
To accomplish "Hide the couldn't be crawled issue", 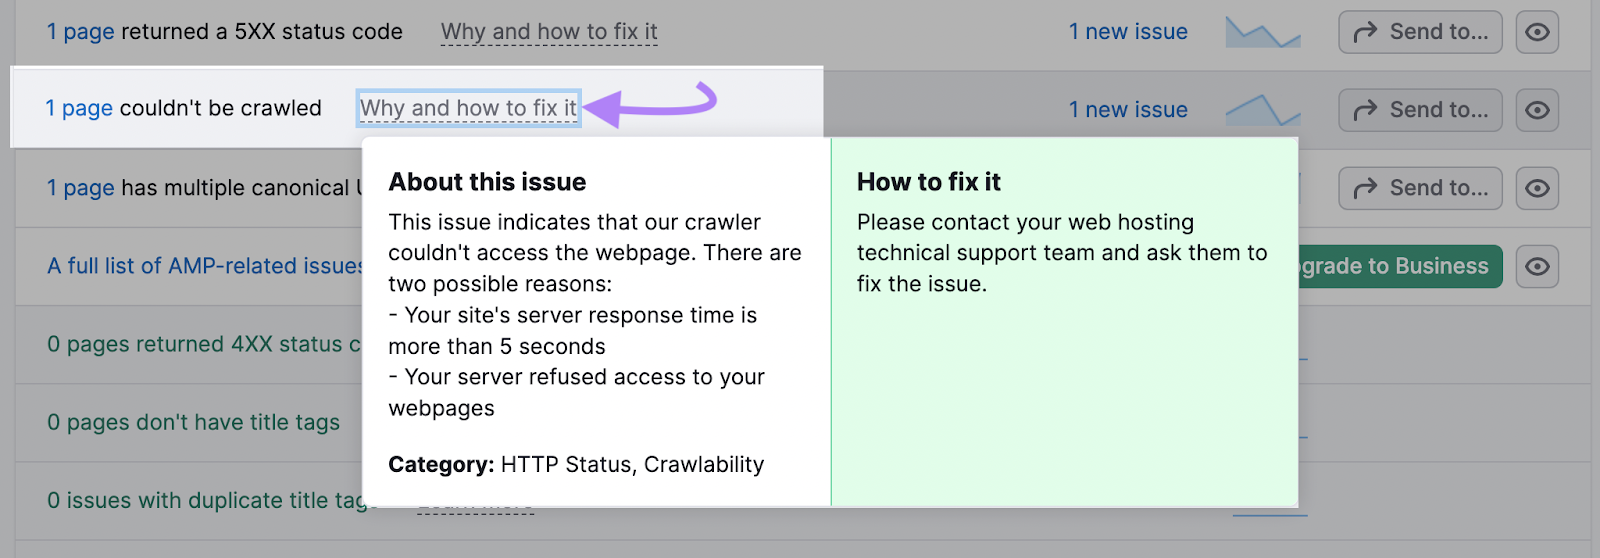I will point(1537,110).
